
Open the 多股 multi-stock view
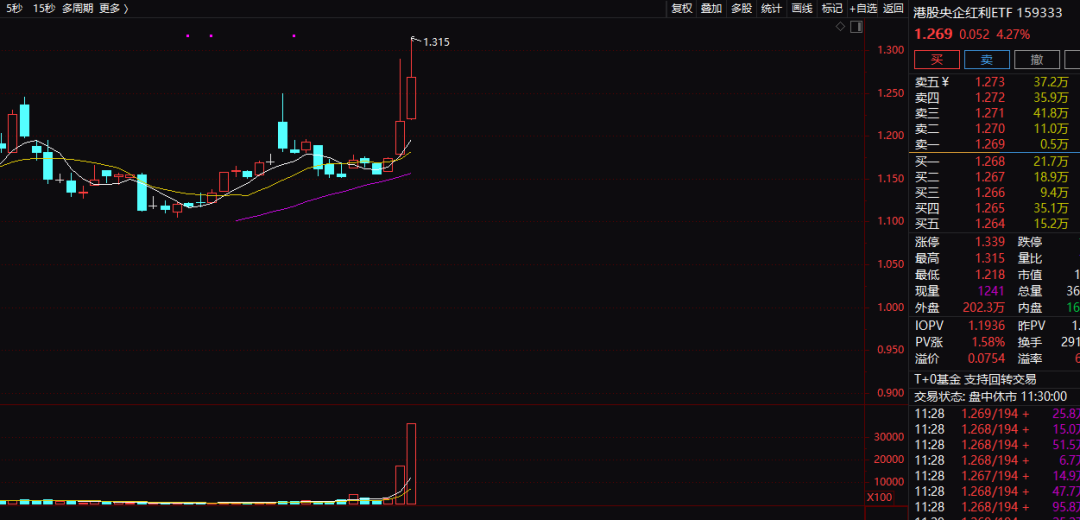741,8
